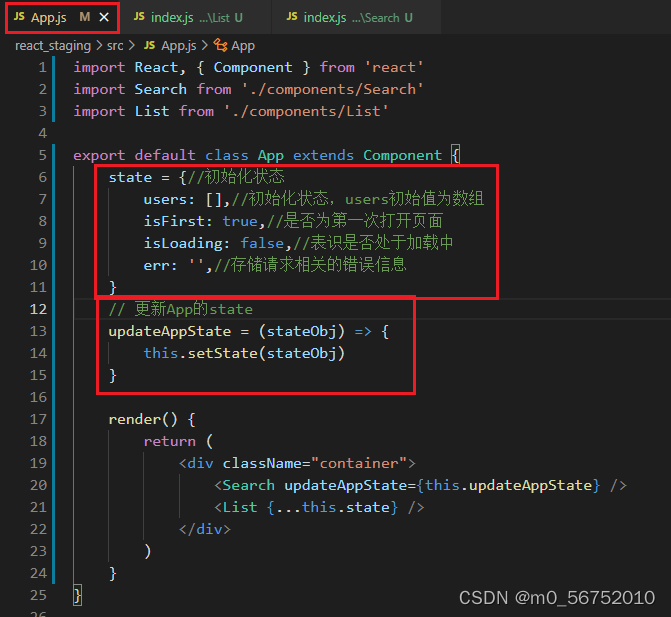Click the word Component after extends
Viewport: 671px width, 617px height.
[402, 155]
